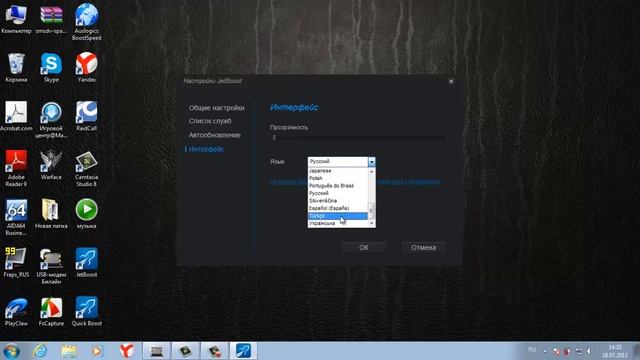Open 'Автообновление' settings section
The image size is (640, 360).
click(x=214, y=135)
